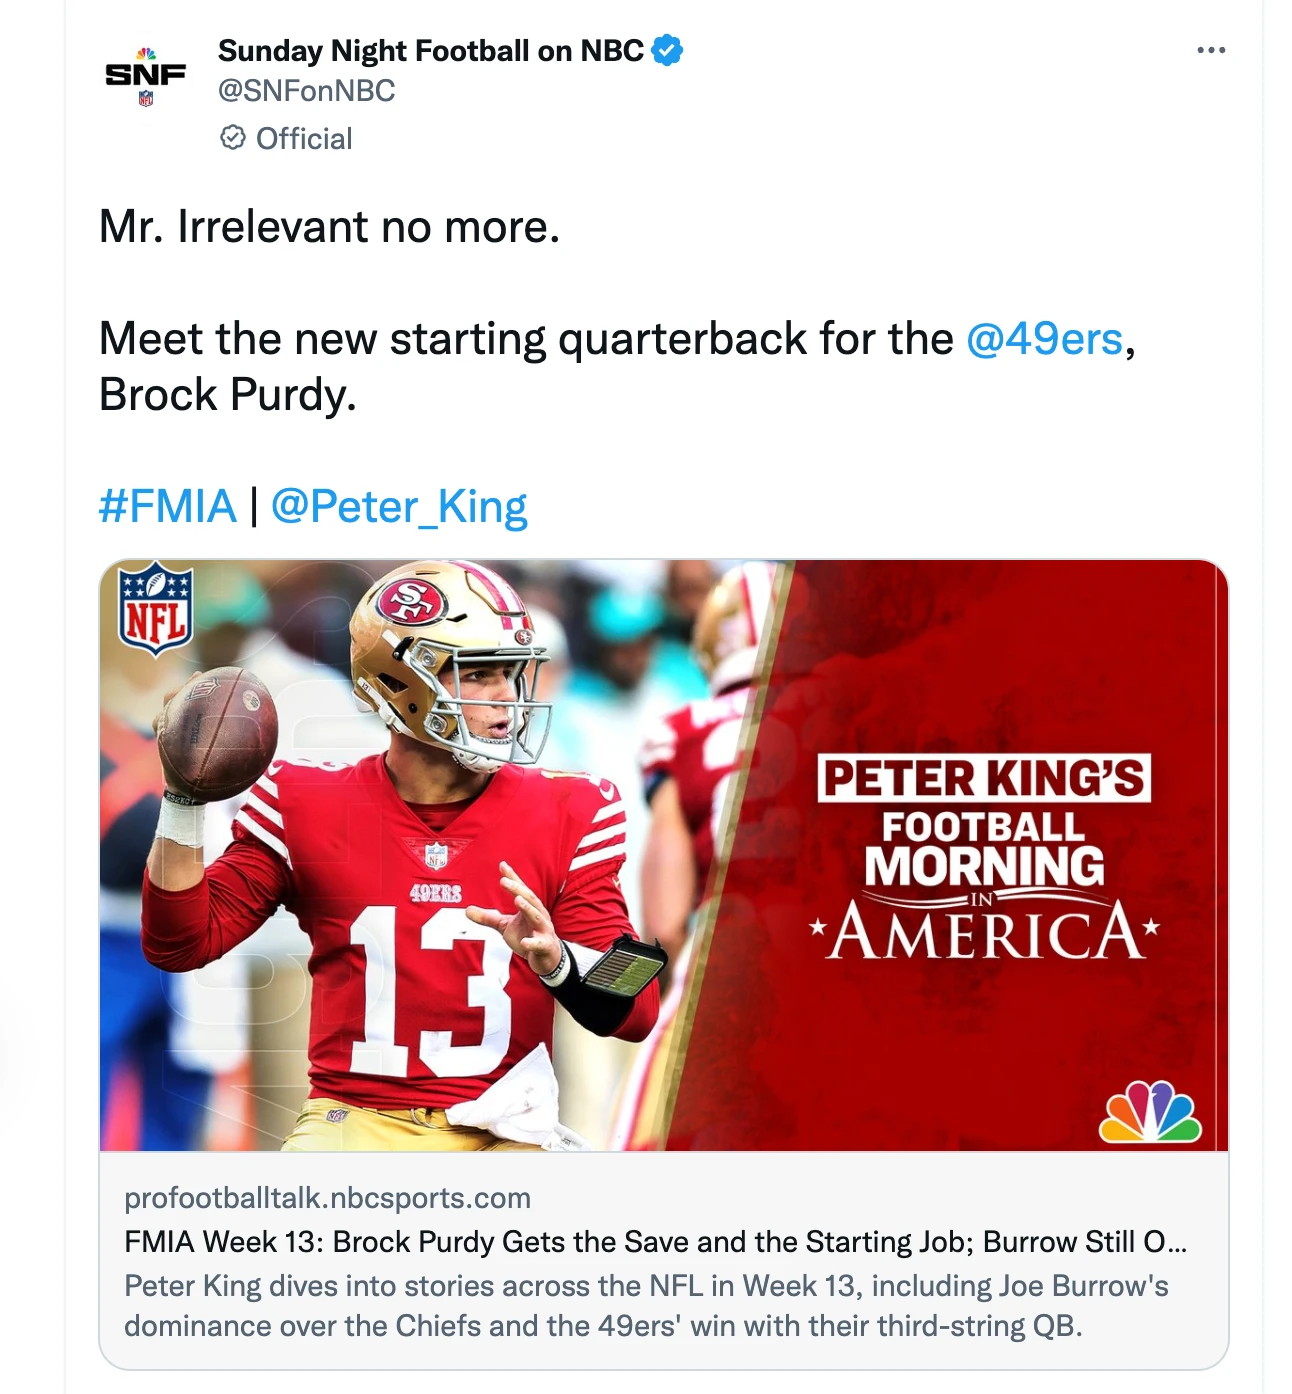Open the profootballtalk.nbcsports.com domain link

[x=327, y=1198]
